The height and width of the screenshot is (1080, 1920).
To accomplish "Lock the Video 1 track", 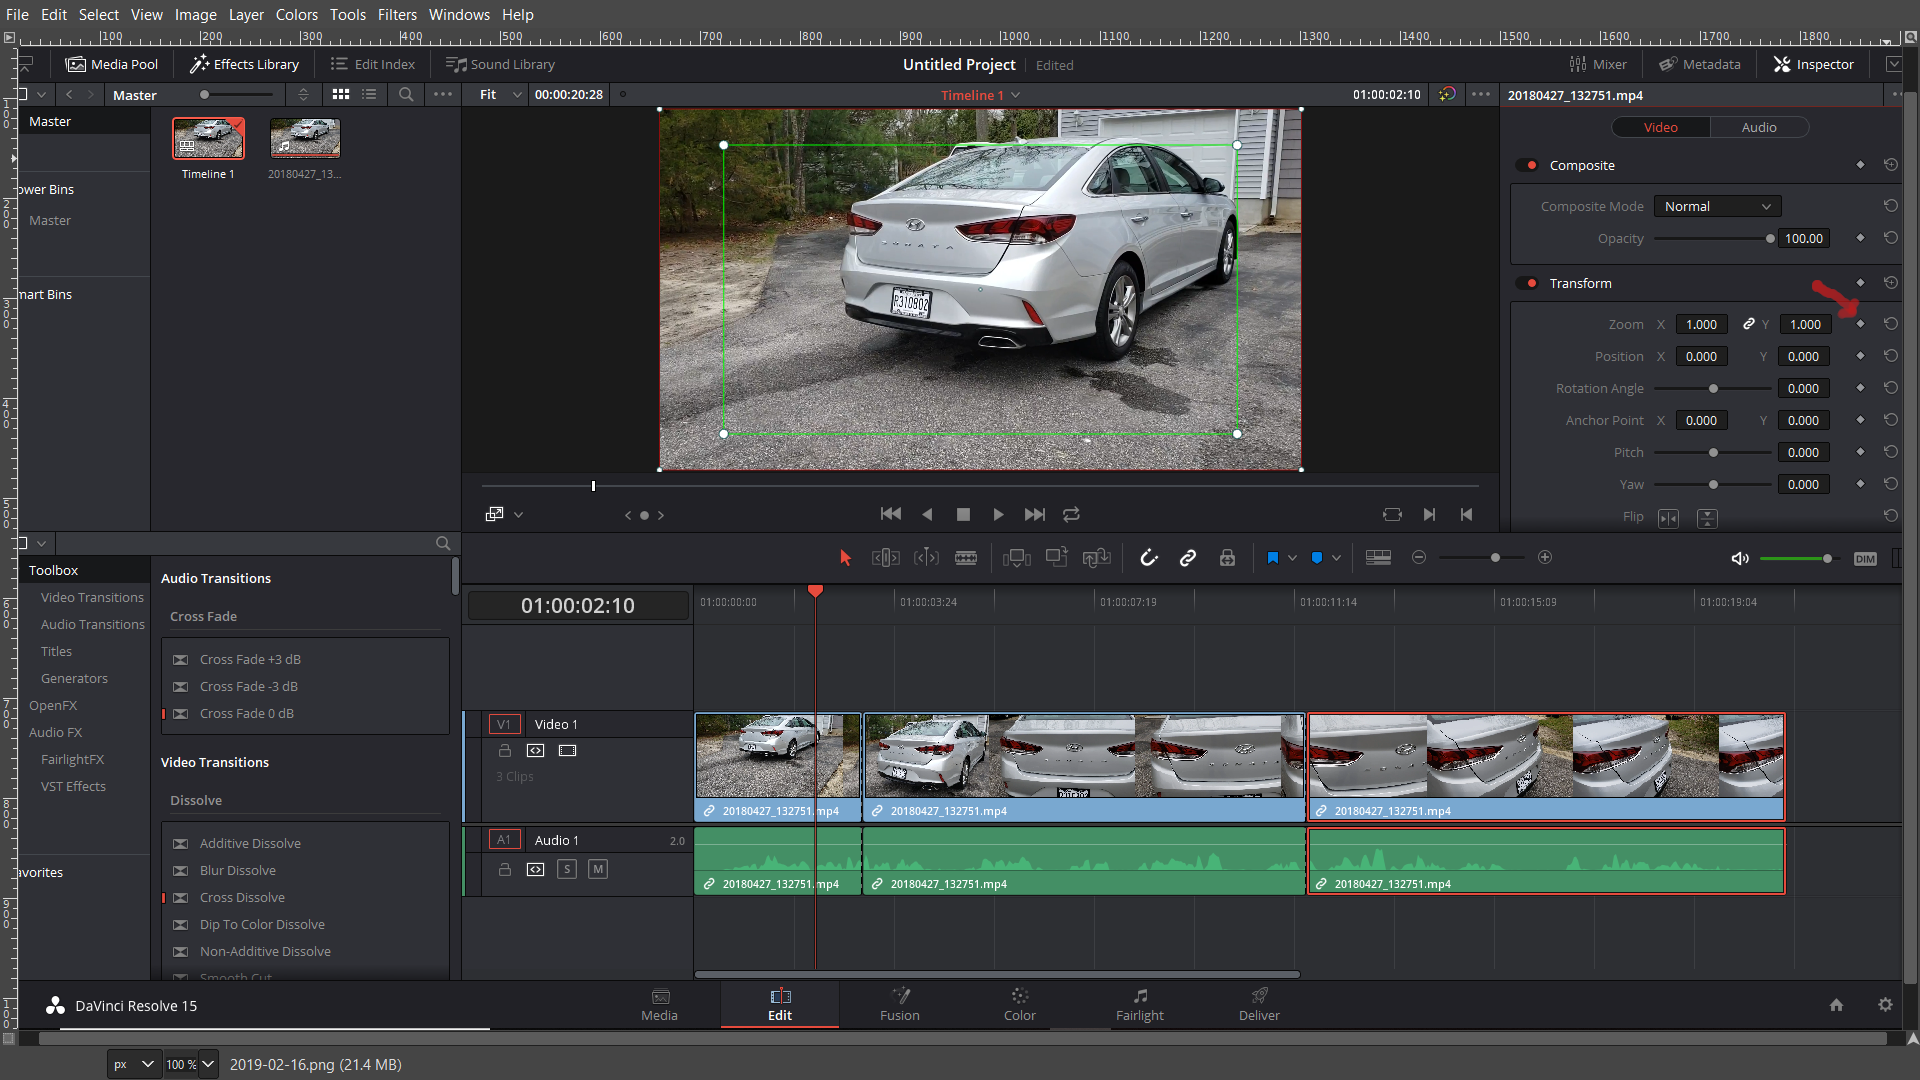I will (x=505, y=750).
